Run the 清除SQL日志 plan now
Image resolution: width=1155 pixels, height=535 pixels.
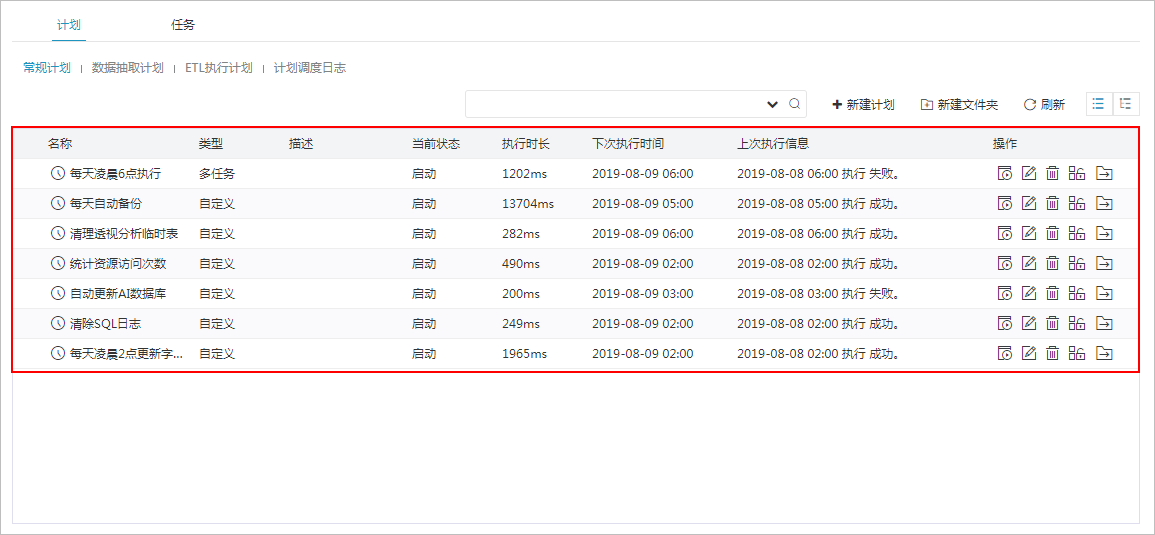[1005, 324]
